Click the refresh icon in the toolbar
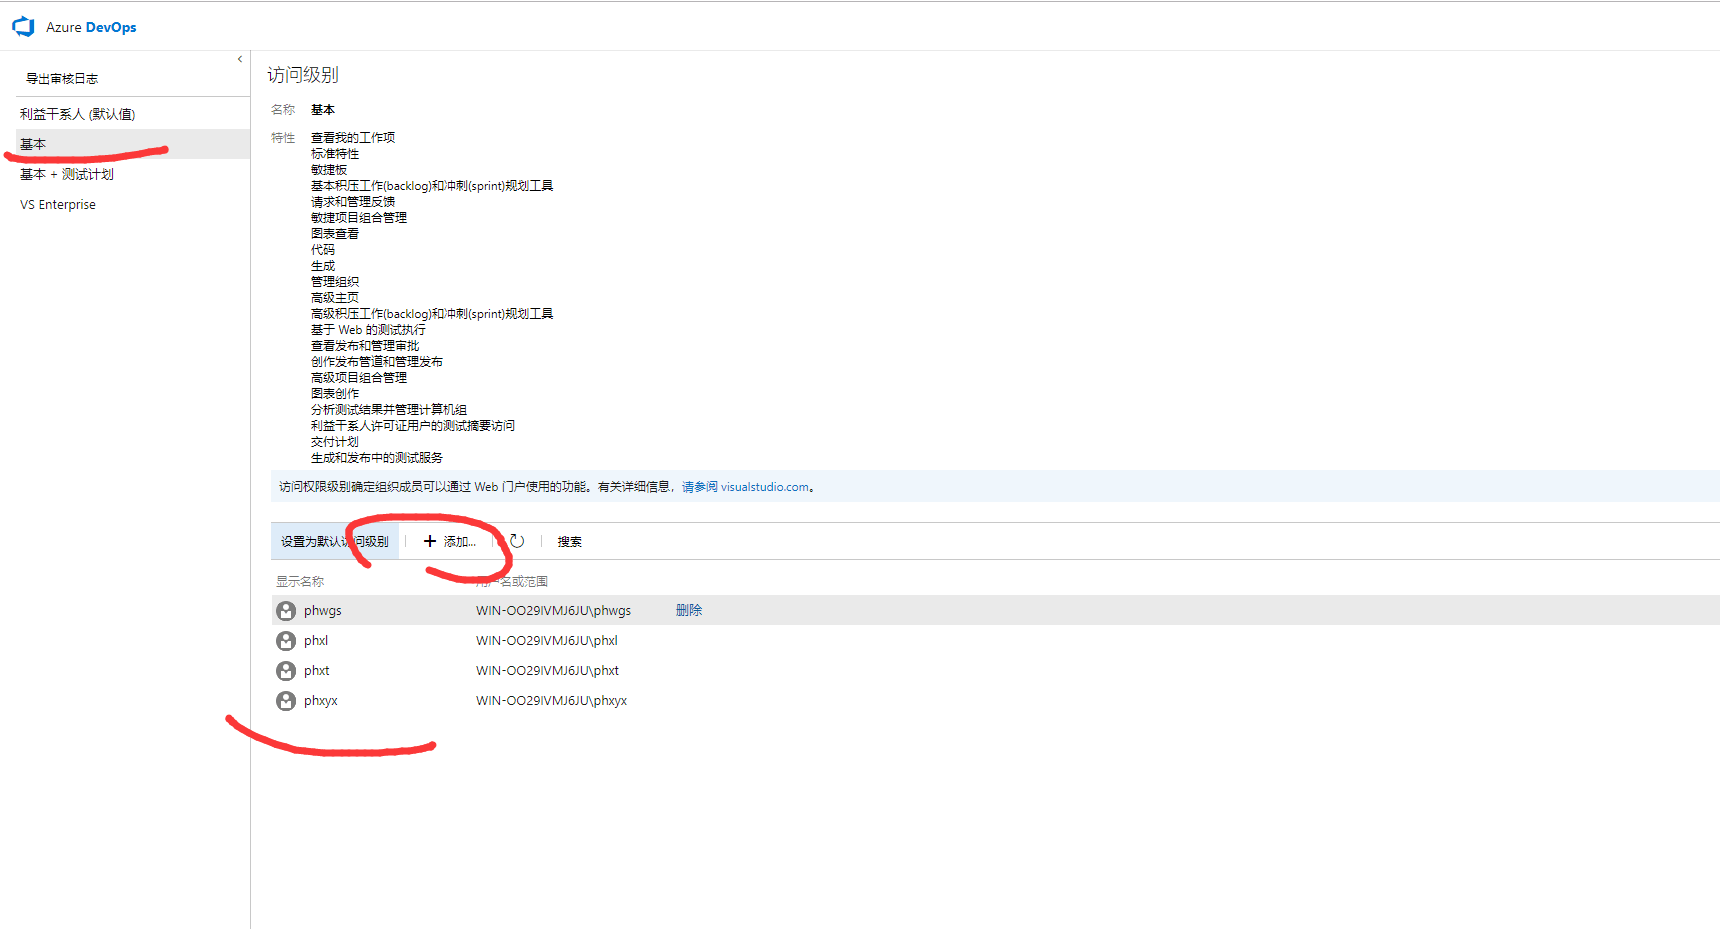This screenshot has width=1720, height=929. 517,541
